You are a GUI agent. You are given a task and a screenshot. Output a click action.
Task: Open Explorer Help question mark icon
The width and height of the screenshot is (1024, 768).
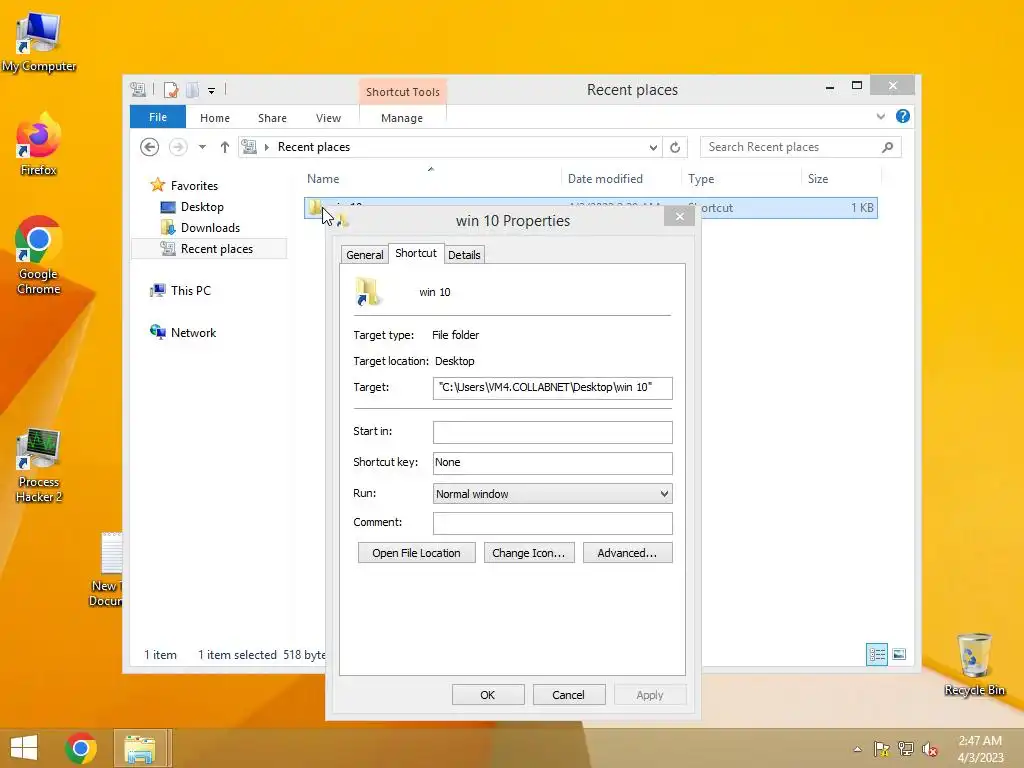pos(903,116)
